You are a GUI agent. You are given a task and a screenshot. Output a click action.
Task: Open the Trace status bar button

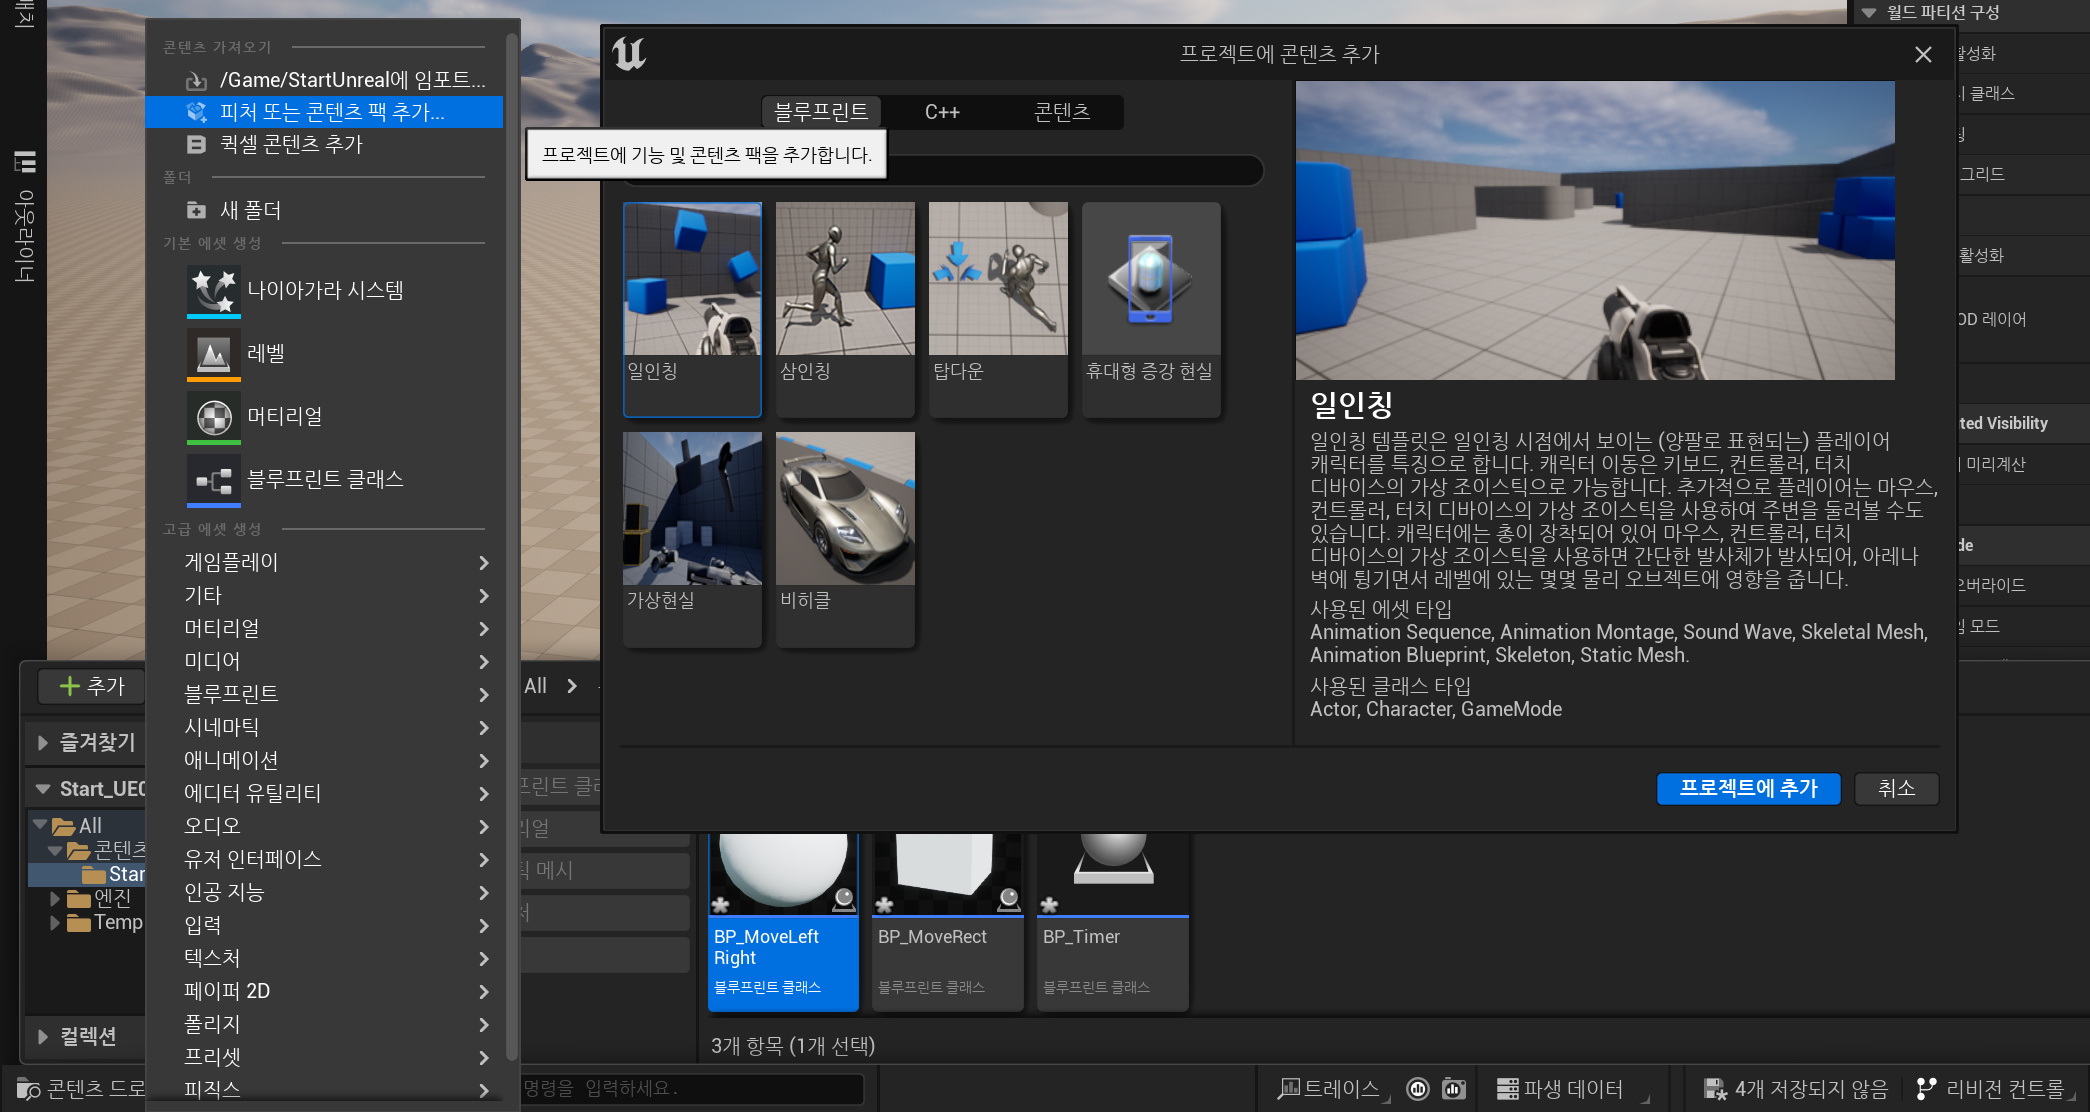[1332, 1089]
